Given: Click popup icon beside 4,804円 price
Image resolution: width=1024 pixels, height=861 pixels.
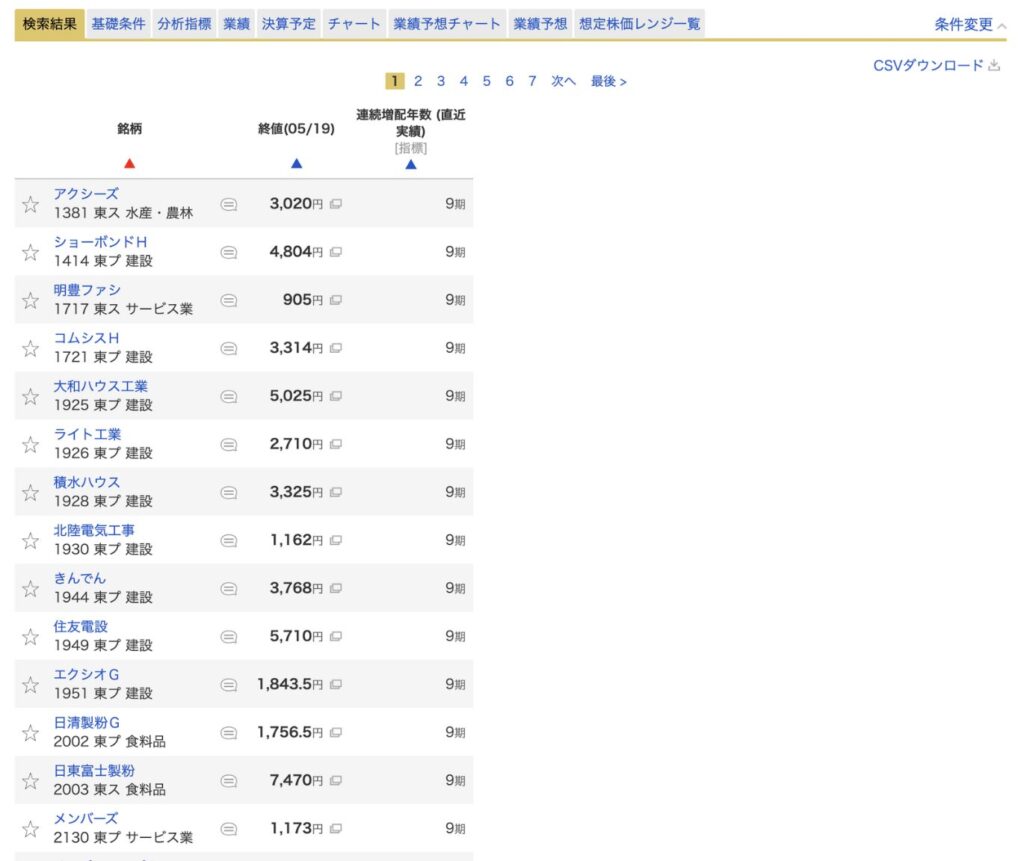Looking at the screenshot, I should pyautogui.click(x=336, y=252).
